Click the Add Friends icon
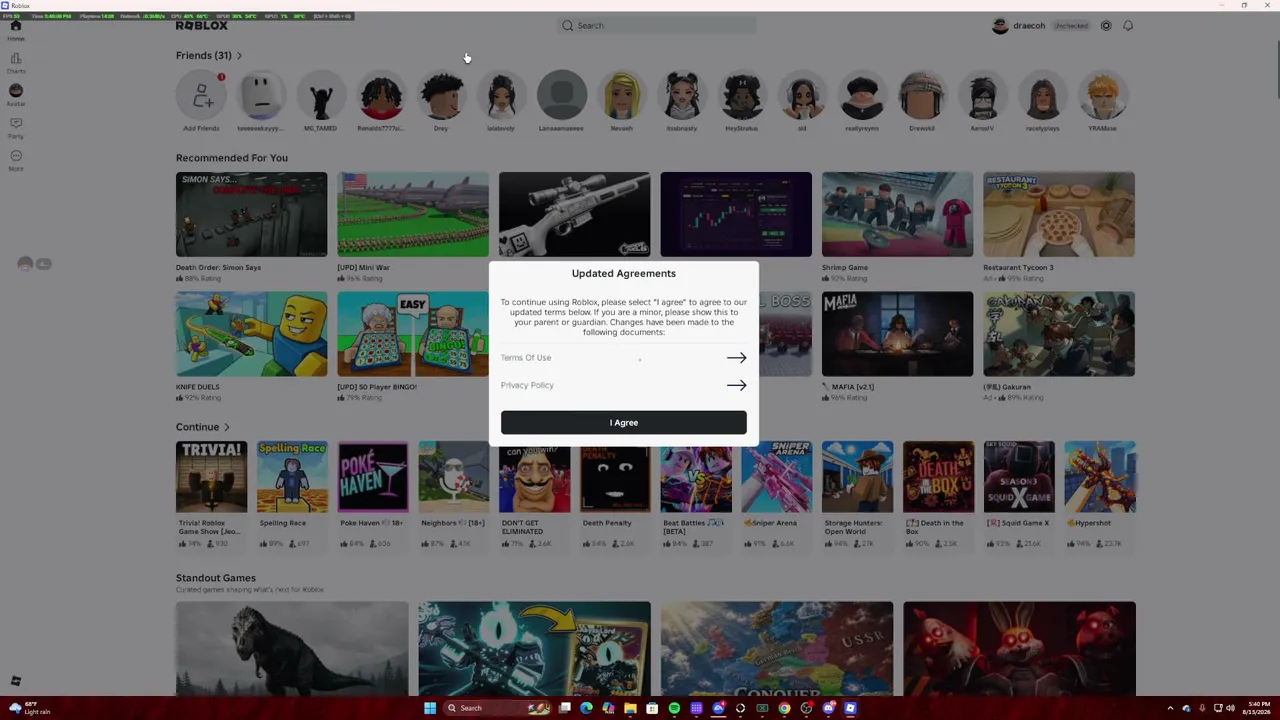Screen dimensions: 1280x720 point(201,95)
